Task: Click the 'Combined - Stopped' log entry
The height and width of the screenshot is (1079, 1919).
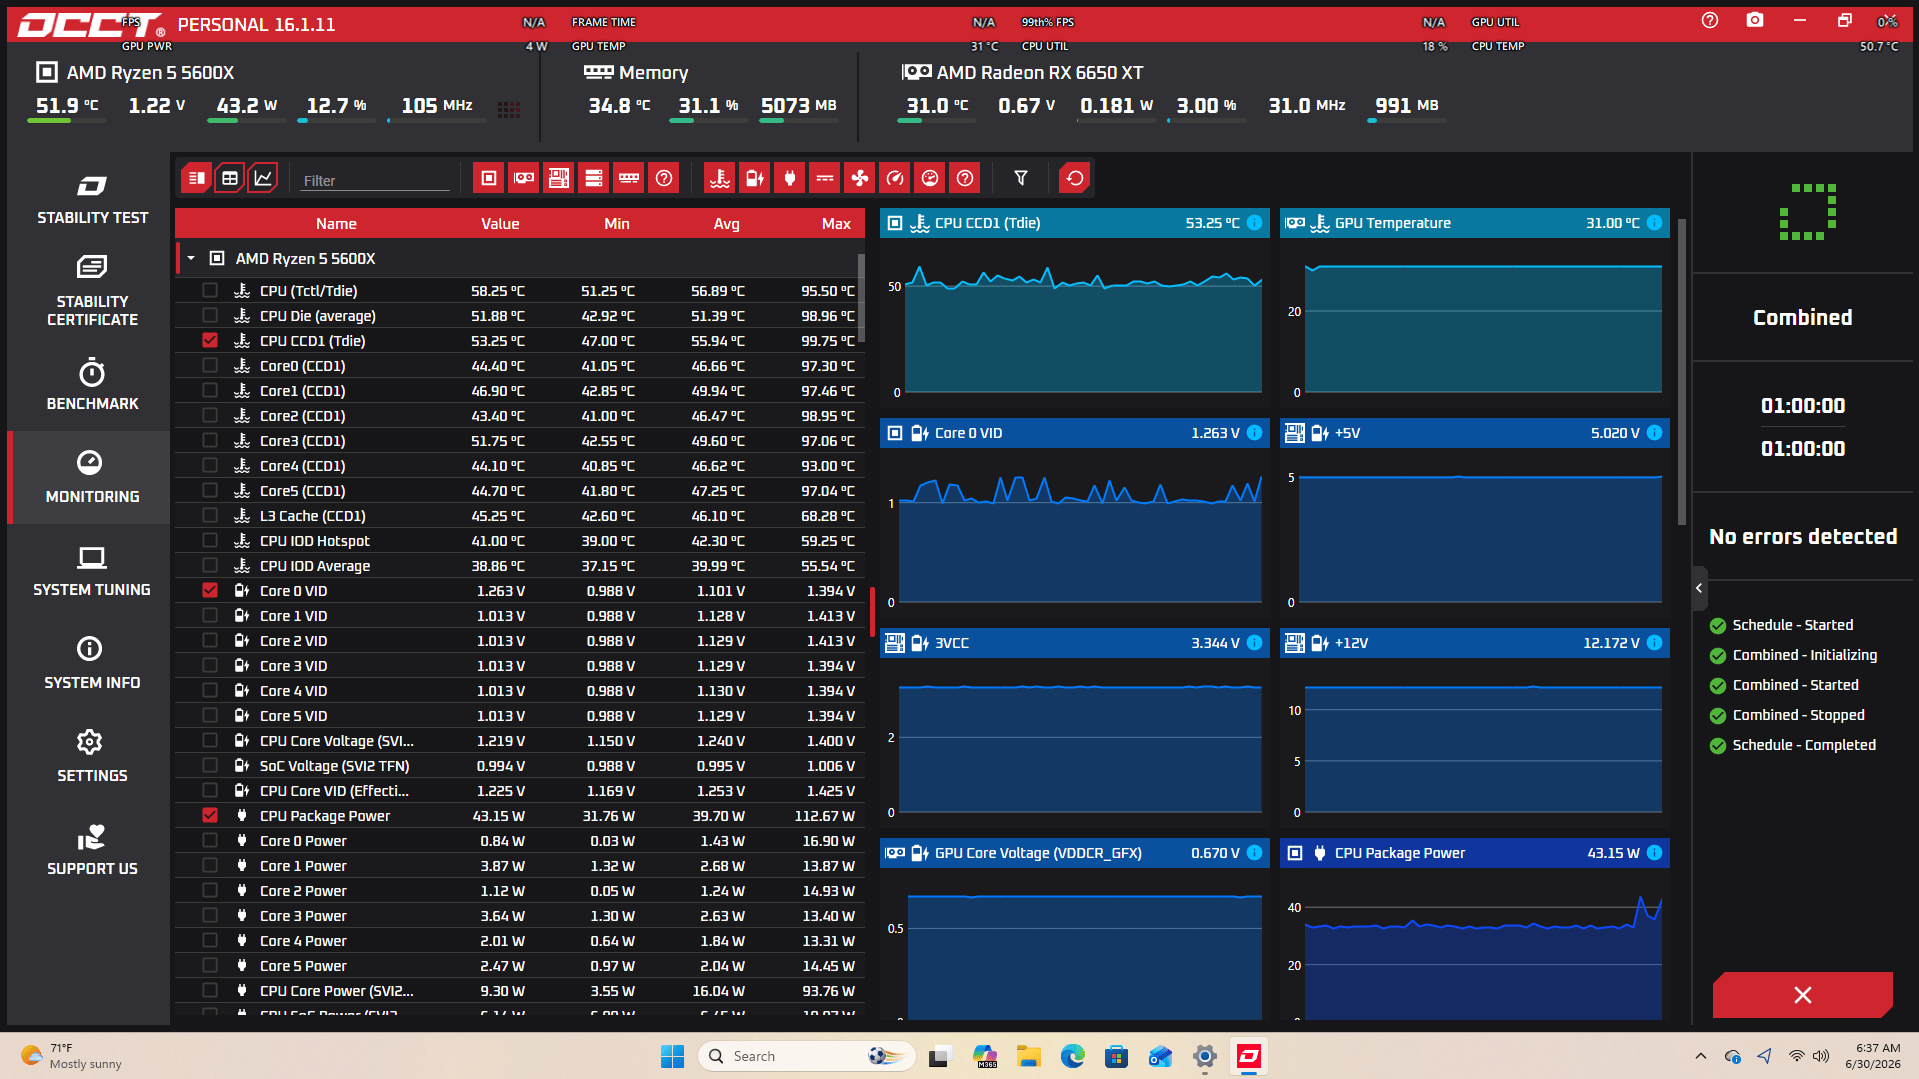Action: coord(1798,715)
